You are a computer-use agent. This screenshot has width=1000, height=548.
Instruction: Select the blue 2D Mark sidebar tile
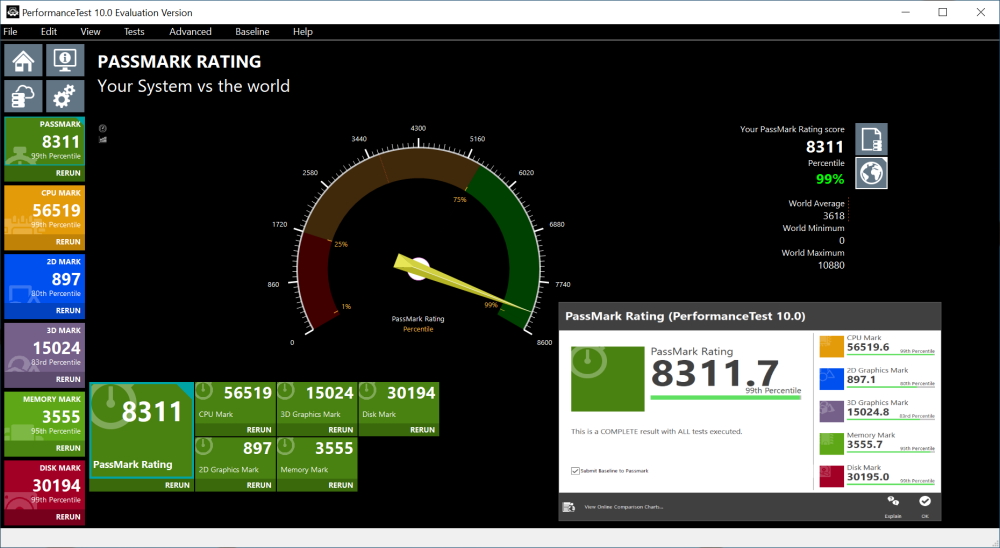click(x=43, y=281)
